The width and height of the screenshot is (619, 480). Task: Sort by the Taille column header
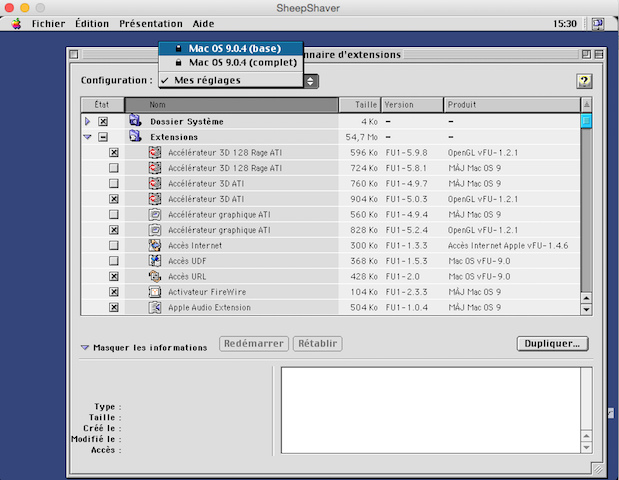(x=360, y=105)
